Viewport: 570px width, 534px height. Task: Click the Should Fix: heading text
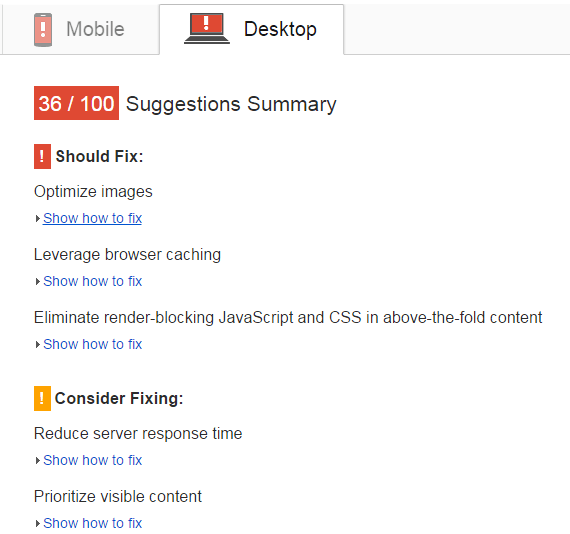(x=99, y=156)
